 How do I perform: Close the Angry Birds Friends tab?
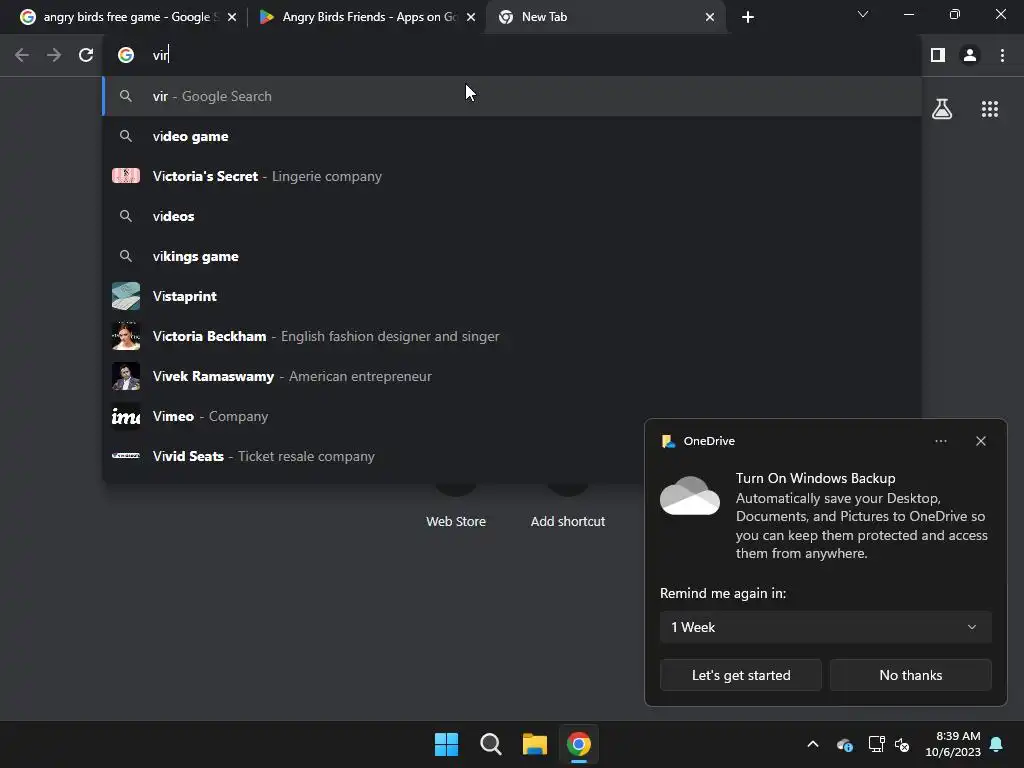471,17
